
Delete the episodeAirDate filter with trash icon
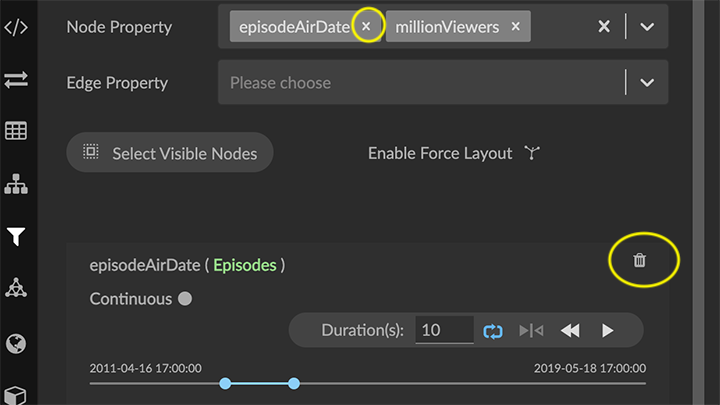click(640, 261)
